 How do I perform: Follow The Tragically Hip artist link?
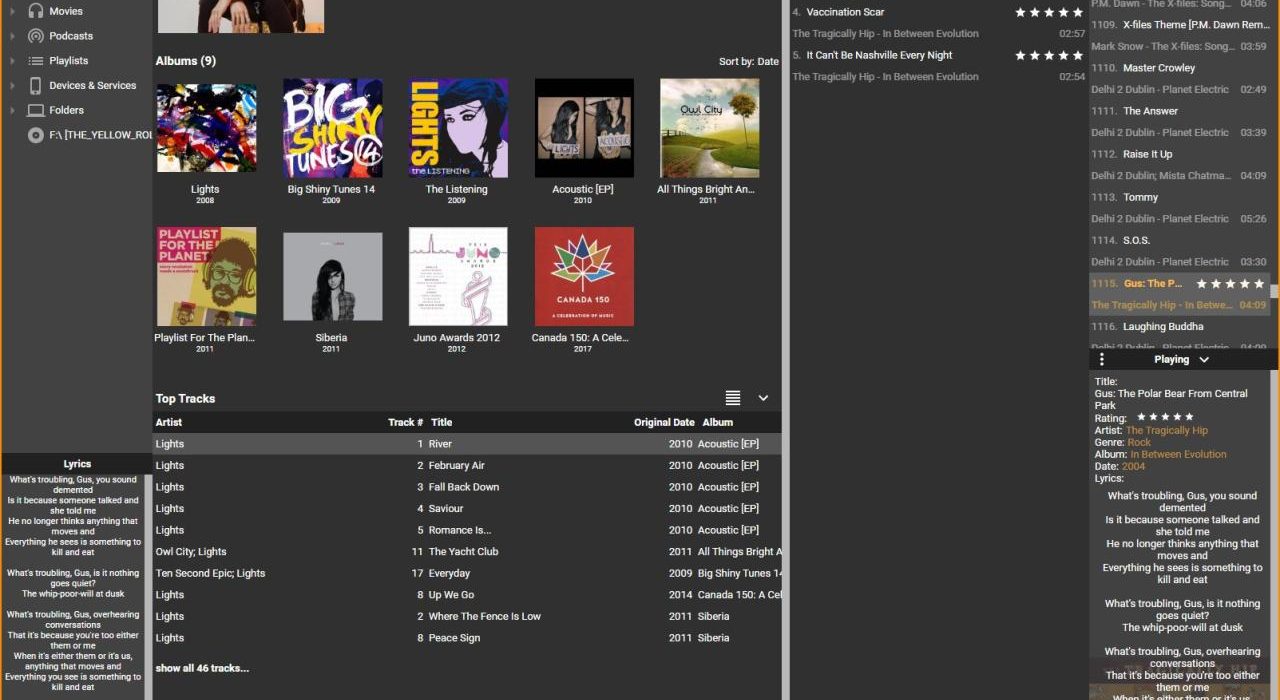pos(1167,430)
